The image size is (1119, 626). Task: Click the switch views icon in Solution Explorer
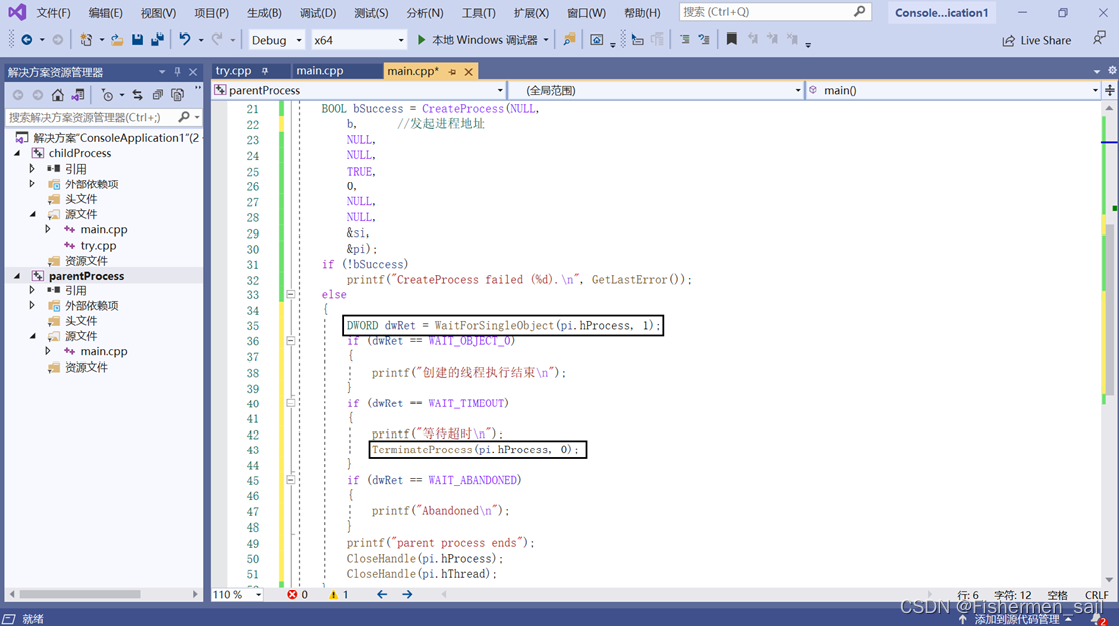[x=78, y=95]
